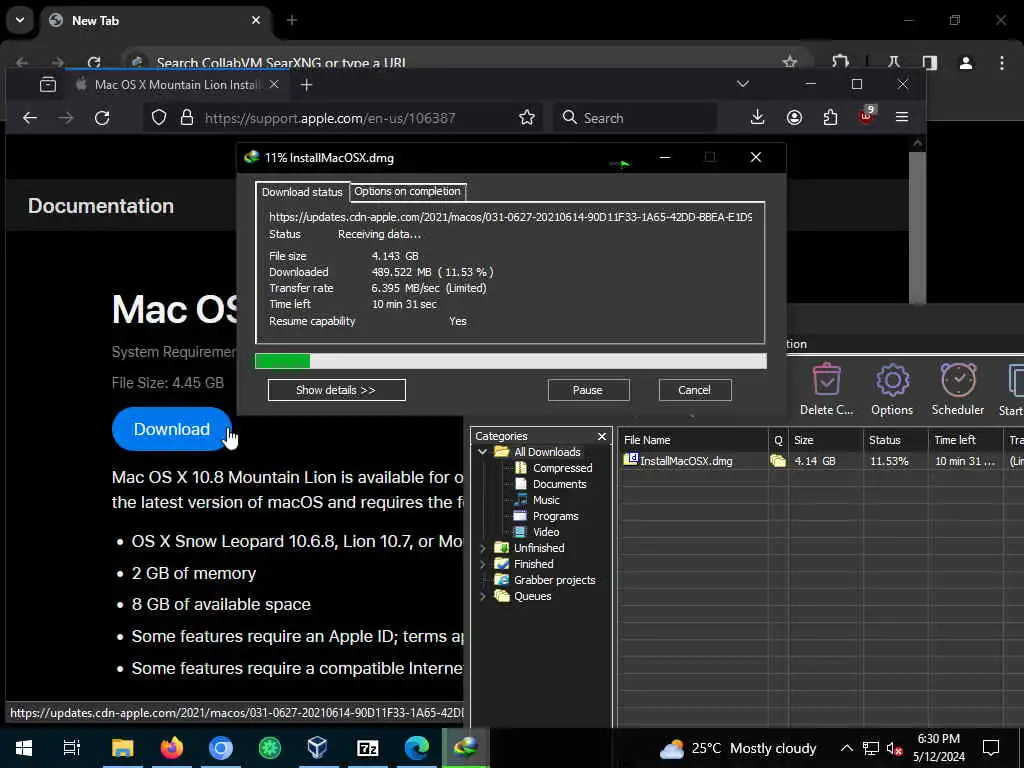Screen dimensions: 1024x768
Task: Click the Firefox page vertical scrollbar
Action: pyautogui.click(x=918, y=229)
